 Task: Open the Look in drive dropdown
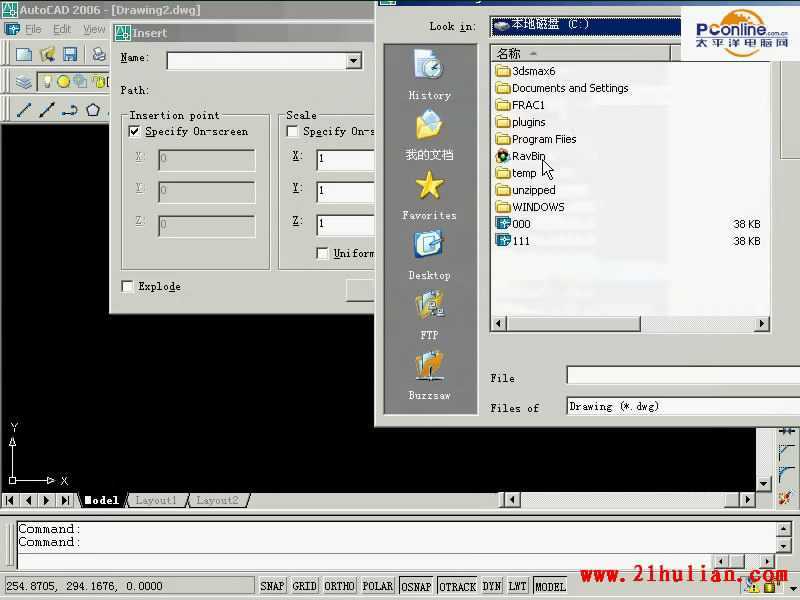(586, 26)
